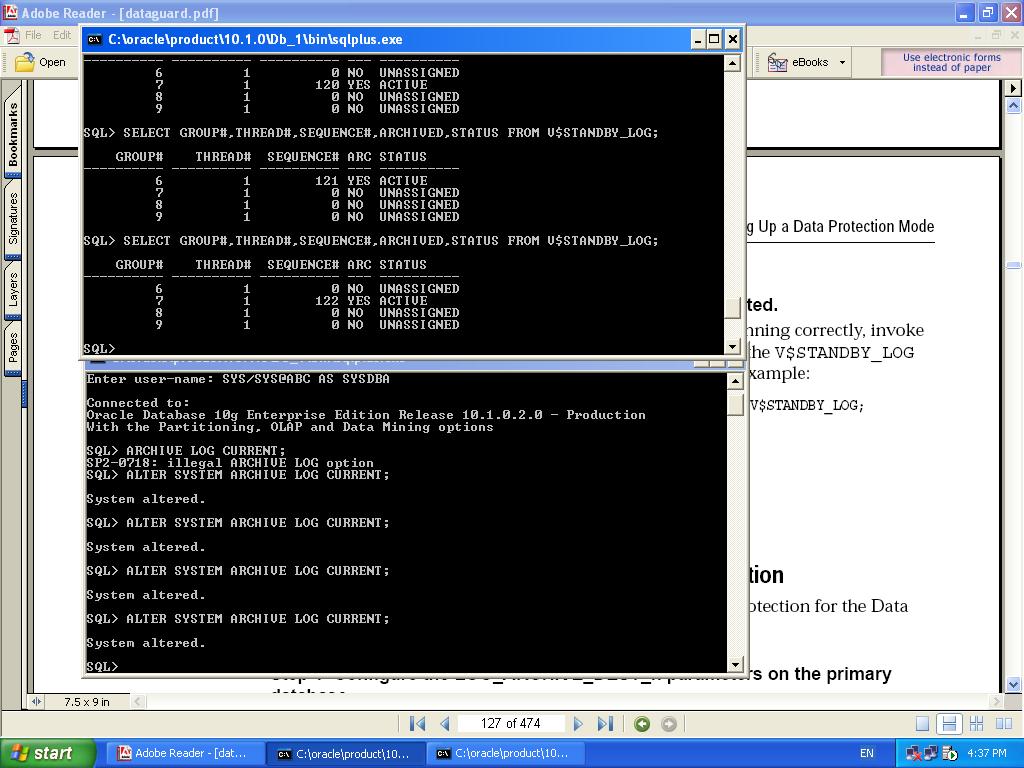Click Adobe Reader document scroll down arrow

(1014, 684)
